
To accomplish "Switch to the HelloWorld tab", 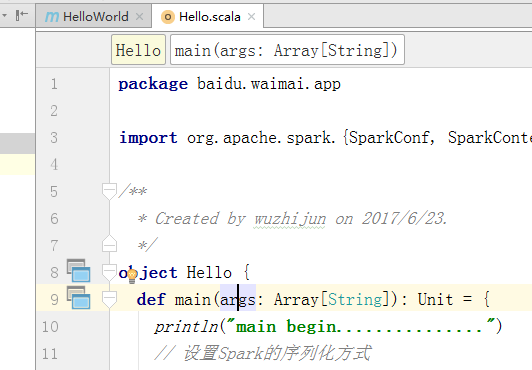I will (94, 16).
